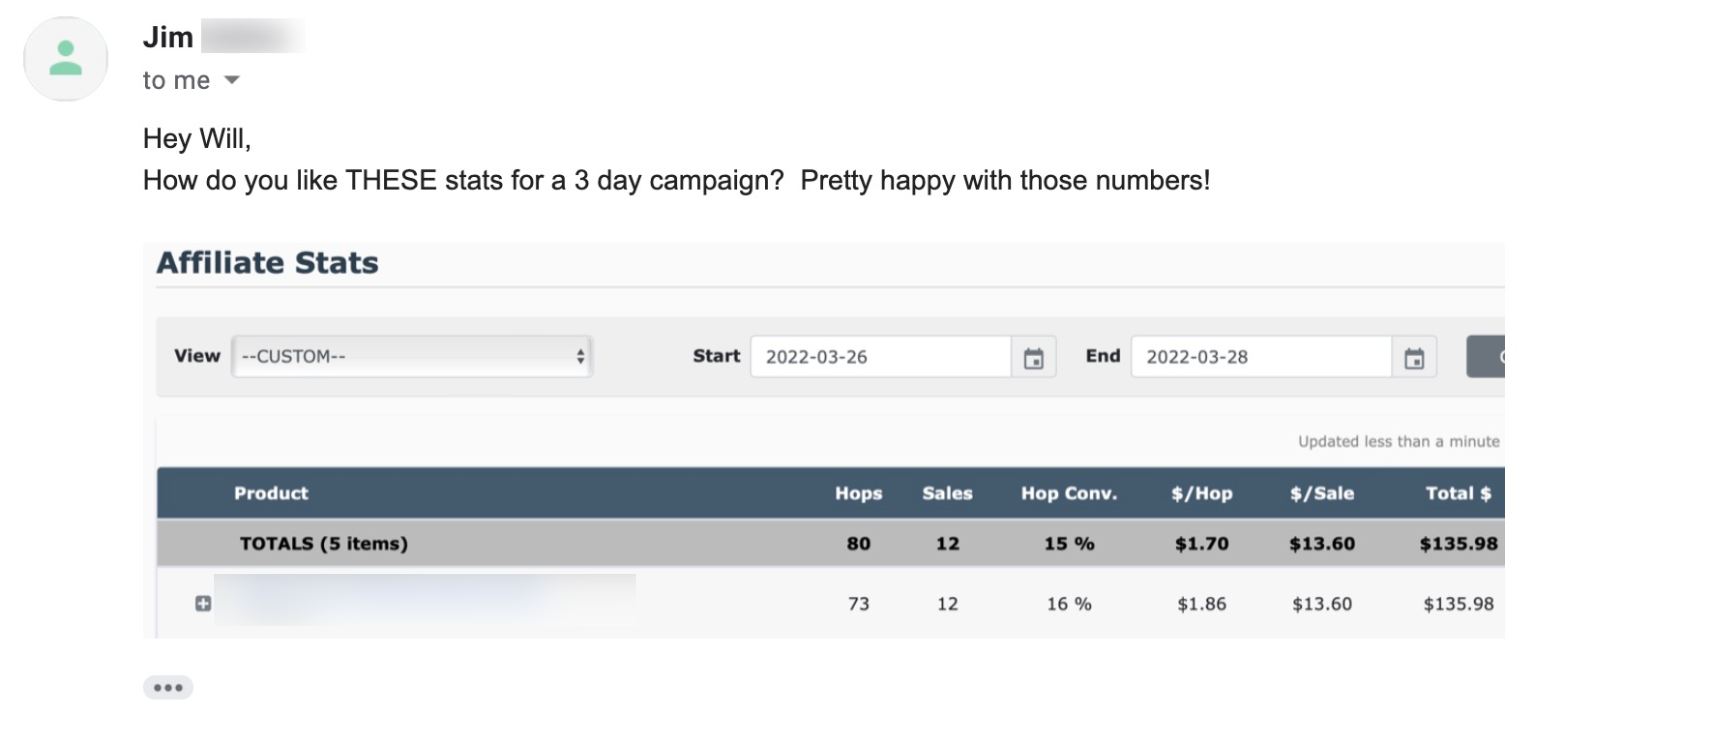Image resolution: width=1710 pixels, height=742 pixels.
Task: Sort by $/Sale column header
Action: (x=1322, y=493)
